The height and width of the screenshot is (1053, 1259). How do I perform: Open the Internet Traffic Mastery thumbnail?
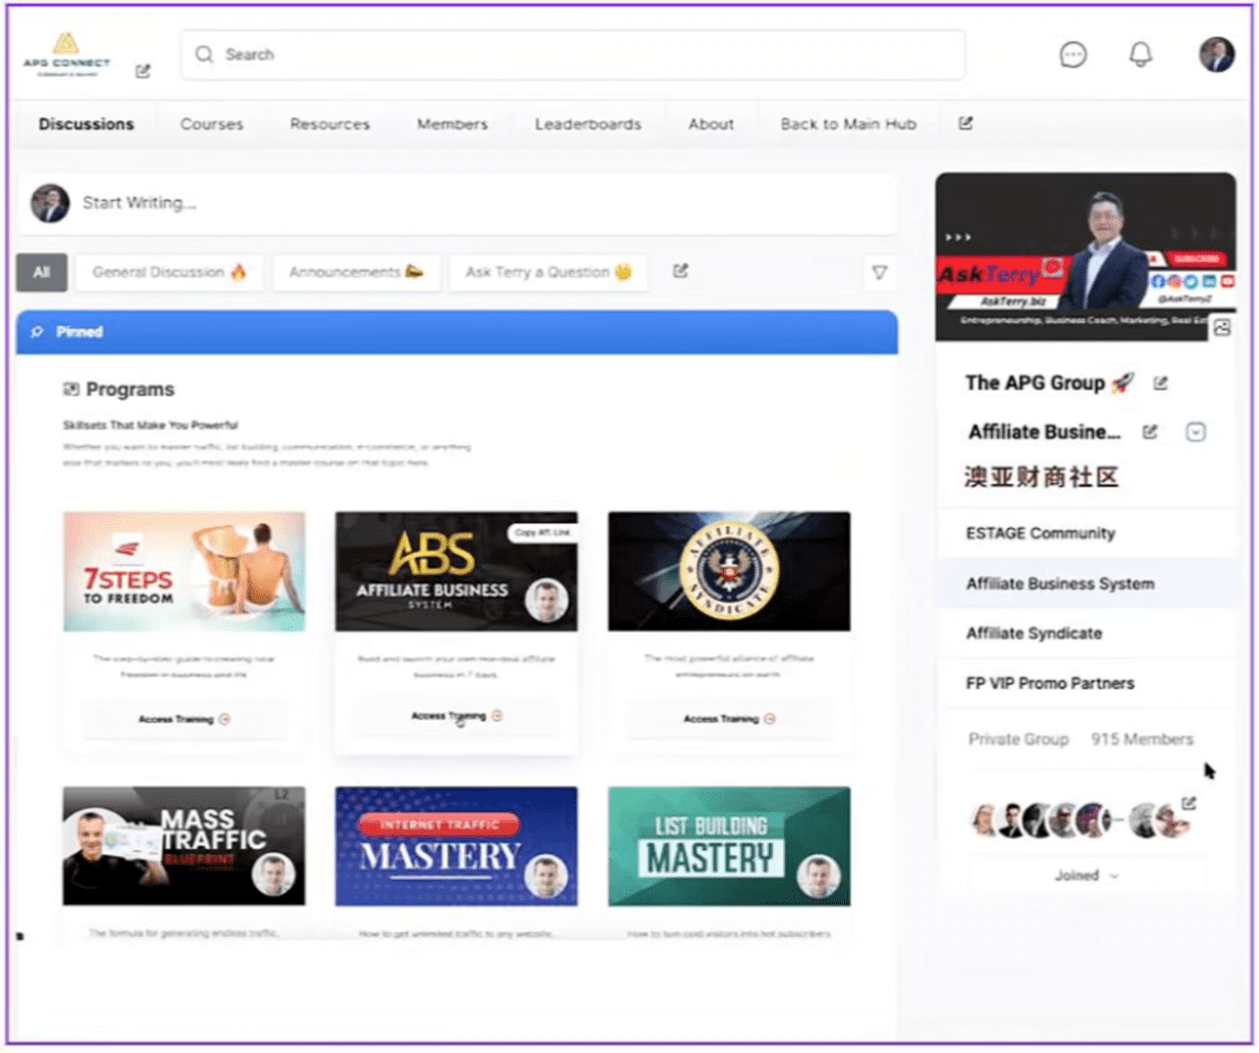click(456, 846)
